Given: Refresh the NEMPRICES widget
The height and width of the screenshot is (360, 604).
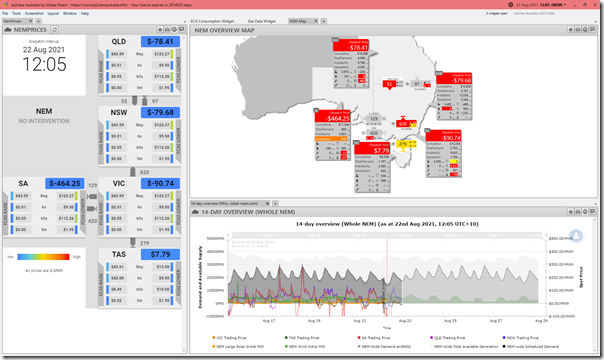Looking at the screenshot, I should (55, 30).
